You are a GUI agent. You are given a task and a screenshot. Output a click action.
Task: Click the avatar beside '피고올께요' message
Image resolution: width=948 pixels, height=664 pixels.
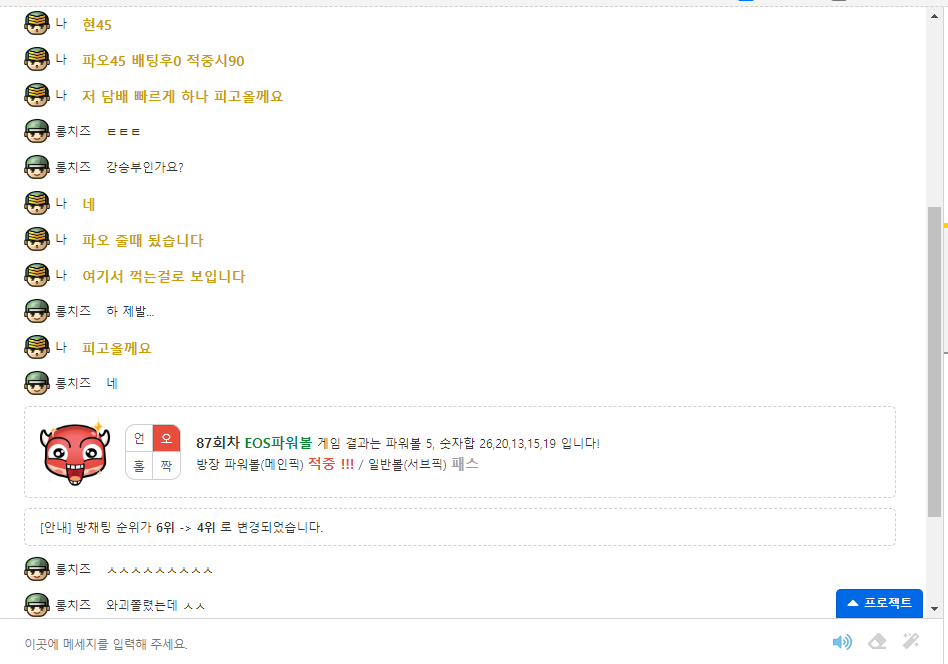[x=37, y=347]
